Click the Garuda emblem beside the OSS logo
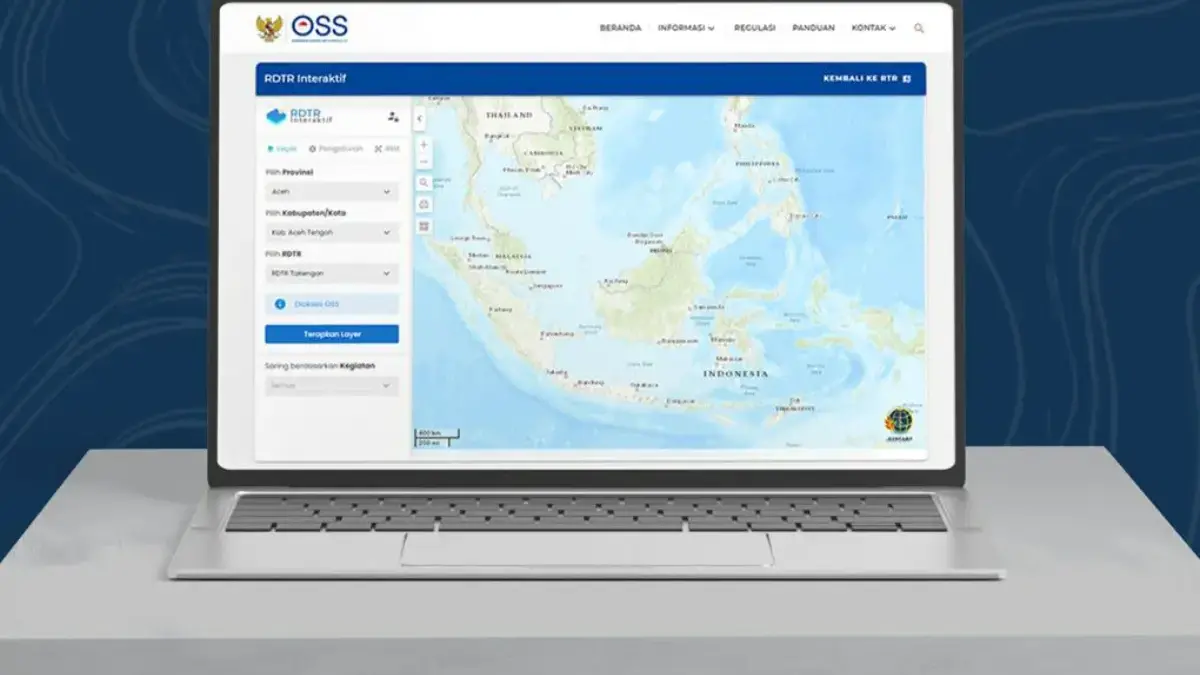This screenshot has width=1200, height=675. coord(268,28)
